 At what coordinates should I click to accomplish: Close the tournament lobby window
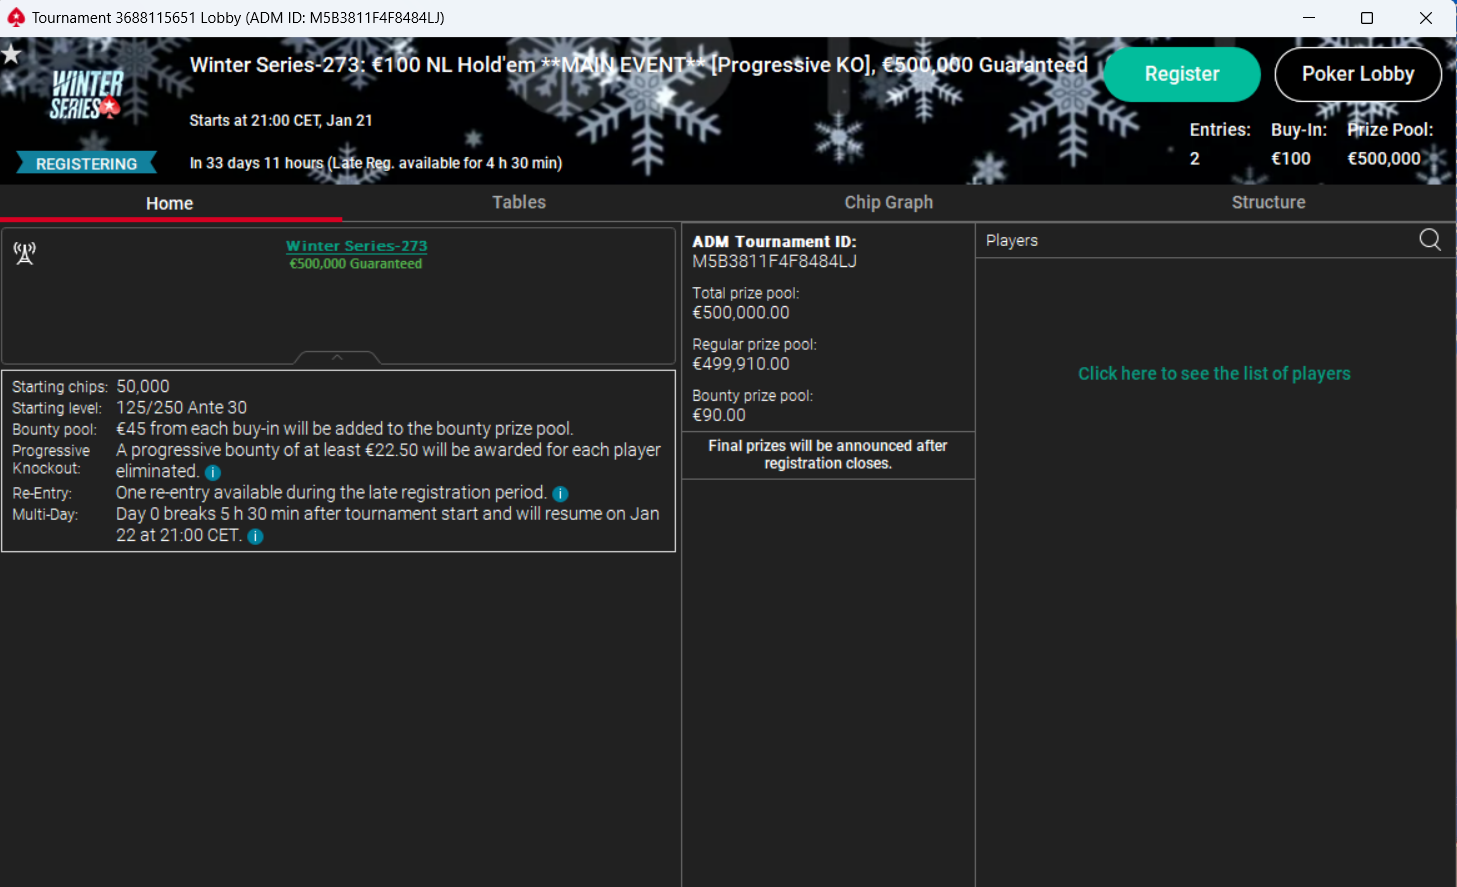tap(1426, 18)
